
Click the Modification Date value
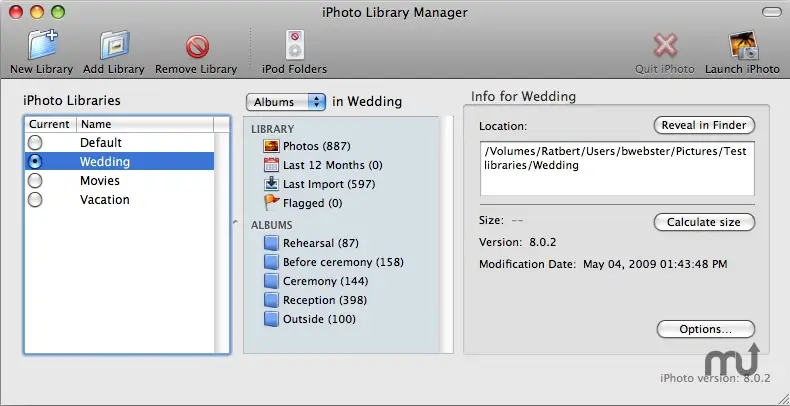pyautogui.click(x=655, y=264)
